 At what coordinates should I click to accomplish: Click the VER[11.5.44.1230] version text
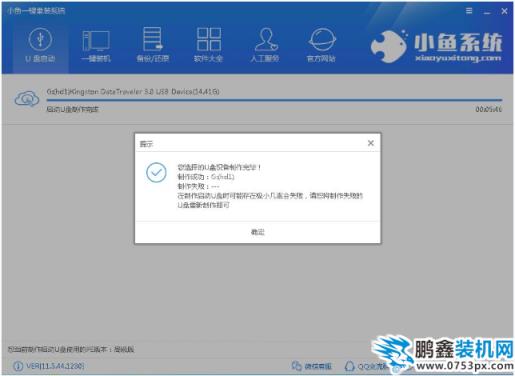(x=55, y=366)
